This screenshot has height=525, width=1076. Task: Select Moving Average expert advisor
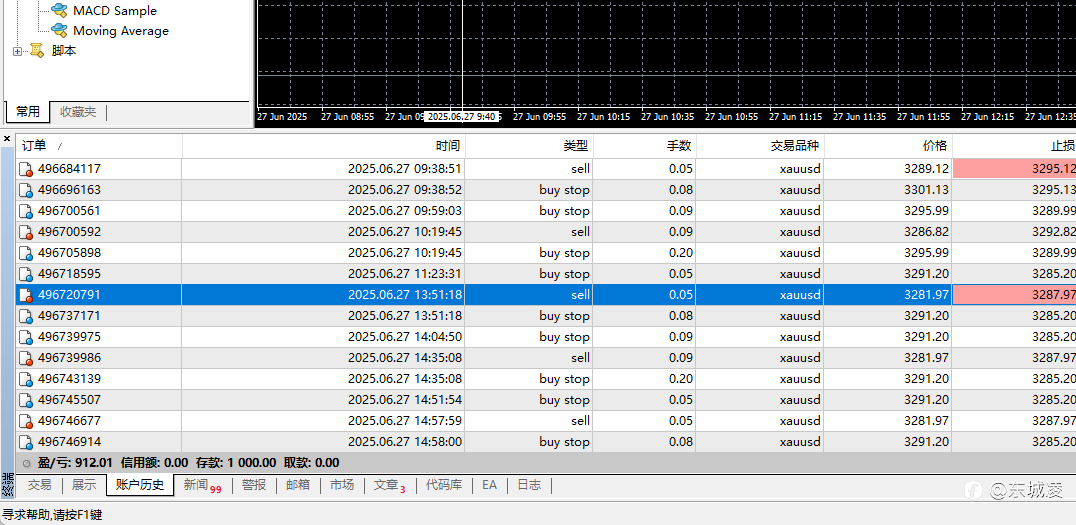pyautogui.click(x=121, y=30)
